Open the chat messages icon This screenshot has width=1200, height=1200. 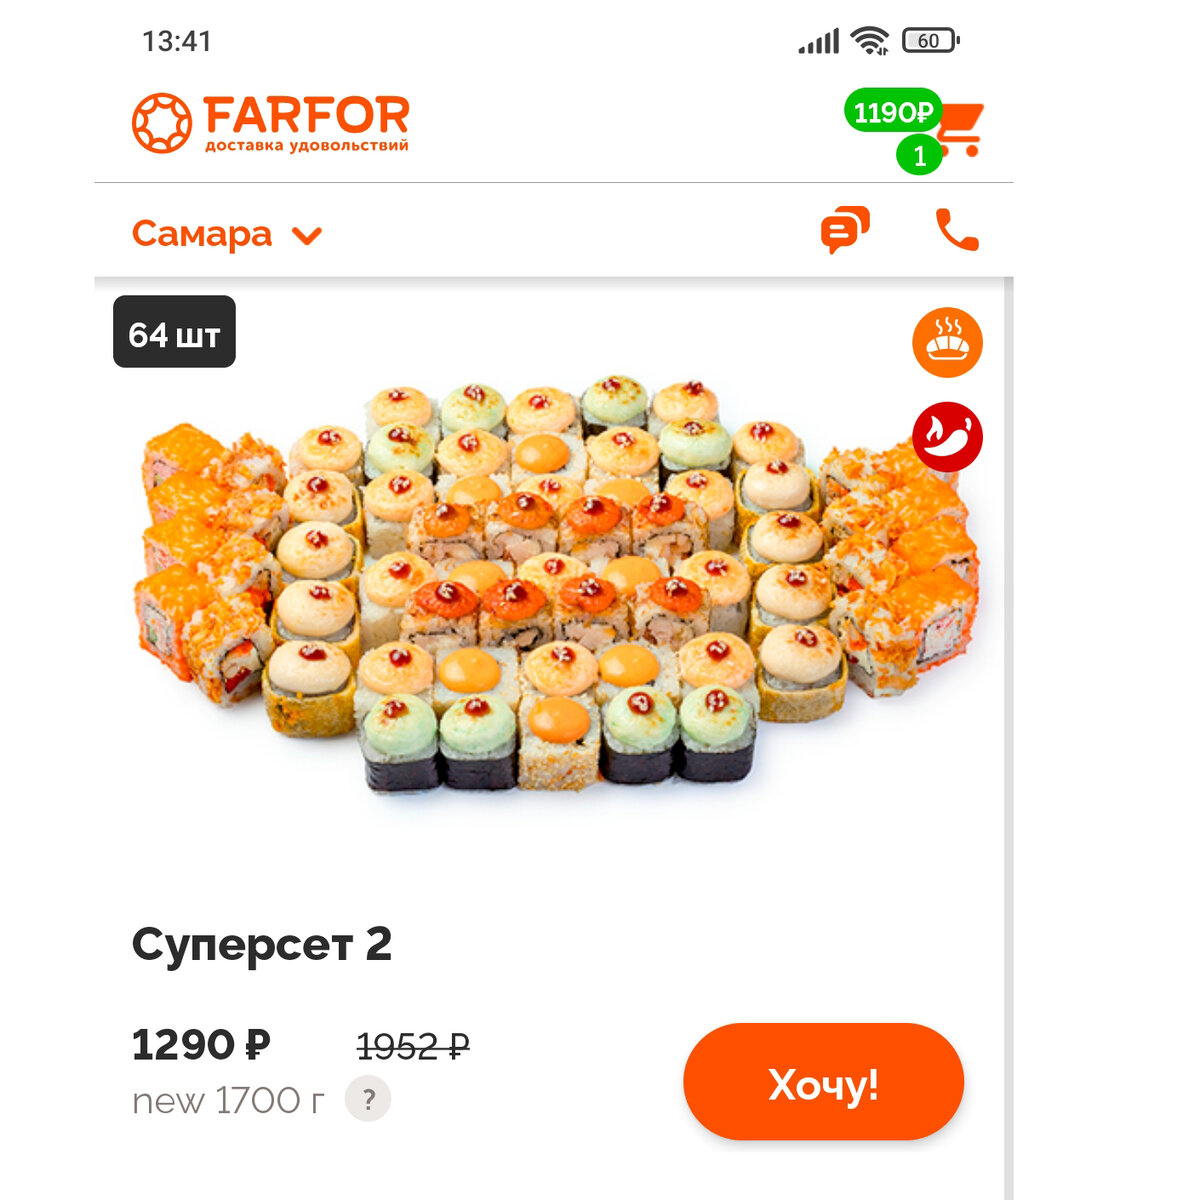click(x=845, y=230)
